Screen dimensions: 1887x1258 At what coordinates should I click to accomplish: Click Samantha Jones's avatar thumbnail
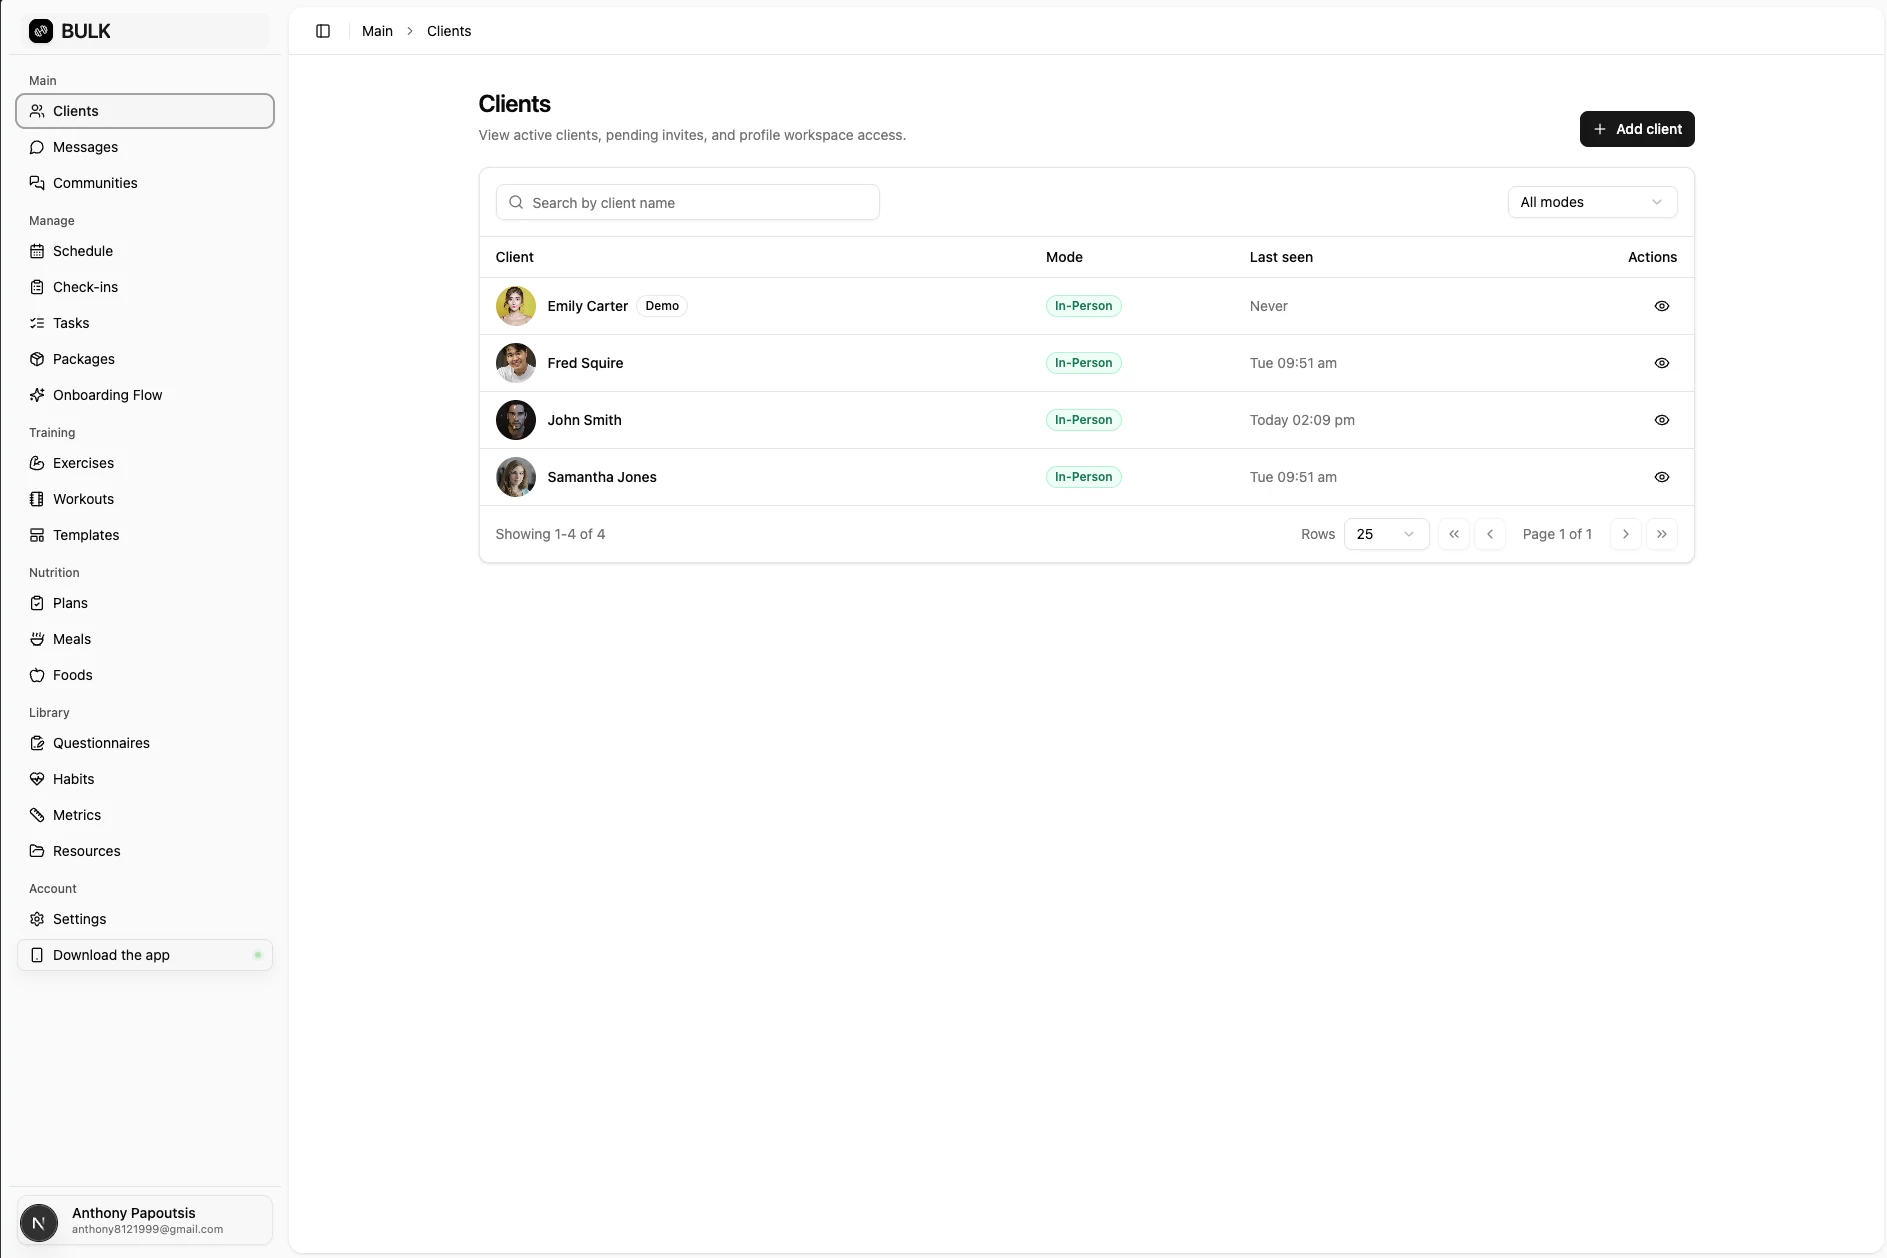click(x=516, y=477)
